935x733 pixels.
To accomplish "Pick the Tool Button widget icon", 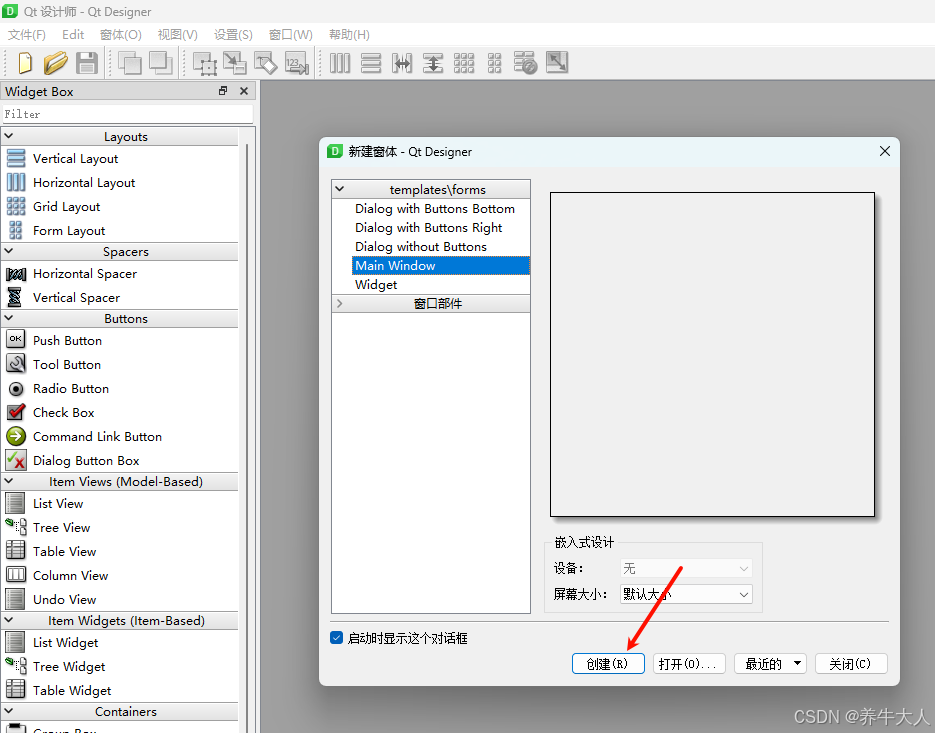I will (x=16, y=363).
